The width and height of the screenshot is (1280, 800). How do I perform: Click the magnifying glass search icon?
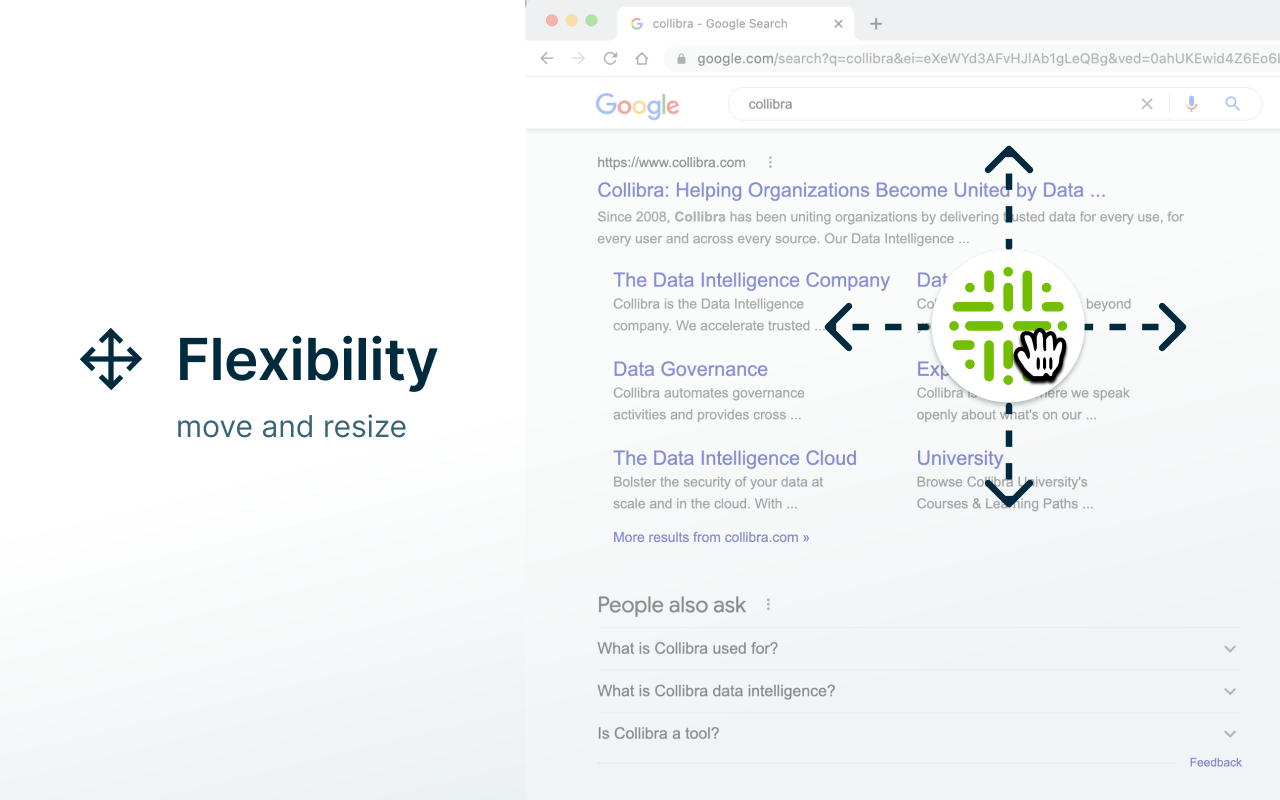pyautogui.click(x=1233, y=104)
